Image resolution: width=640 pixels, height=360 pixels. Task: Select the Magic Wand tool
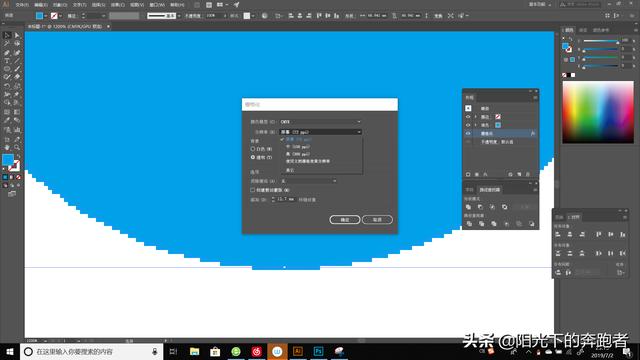tap(7, 44)
